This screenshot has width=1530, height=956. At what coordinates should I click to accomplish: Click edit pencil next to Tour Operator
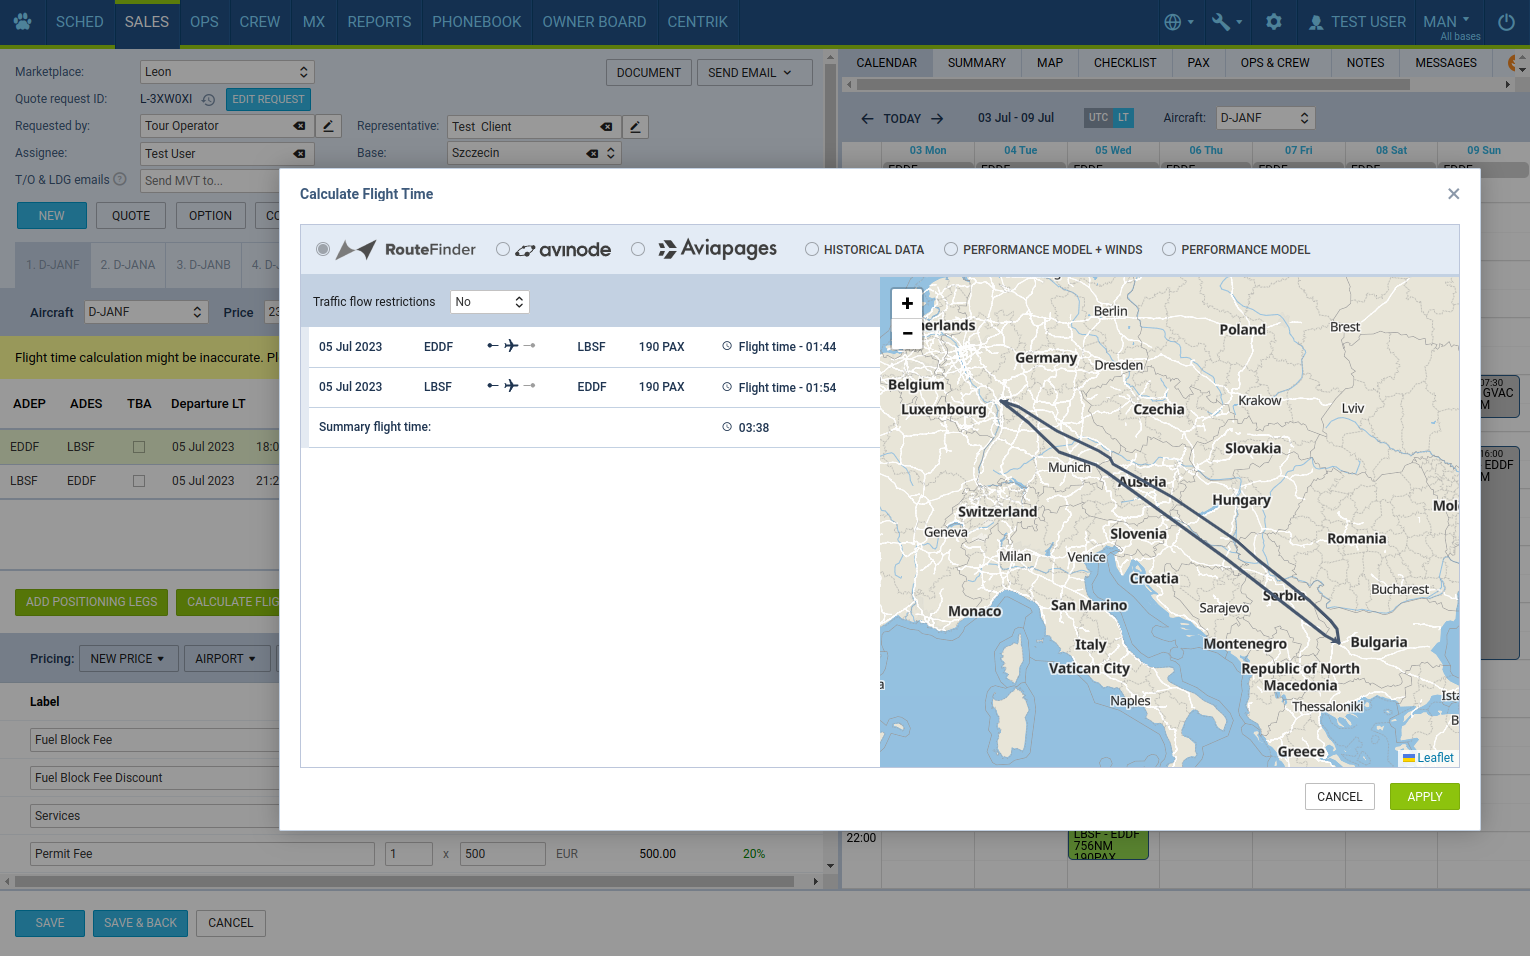point(328,126)
